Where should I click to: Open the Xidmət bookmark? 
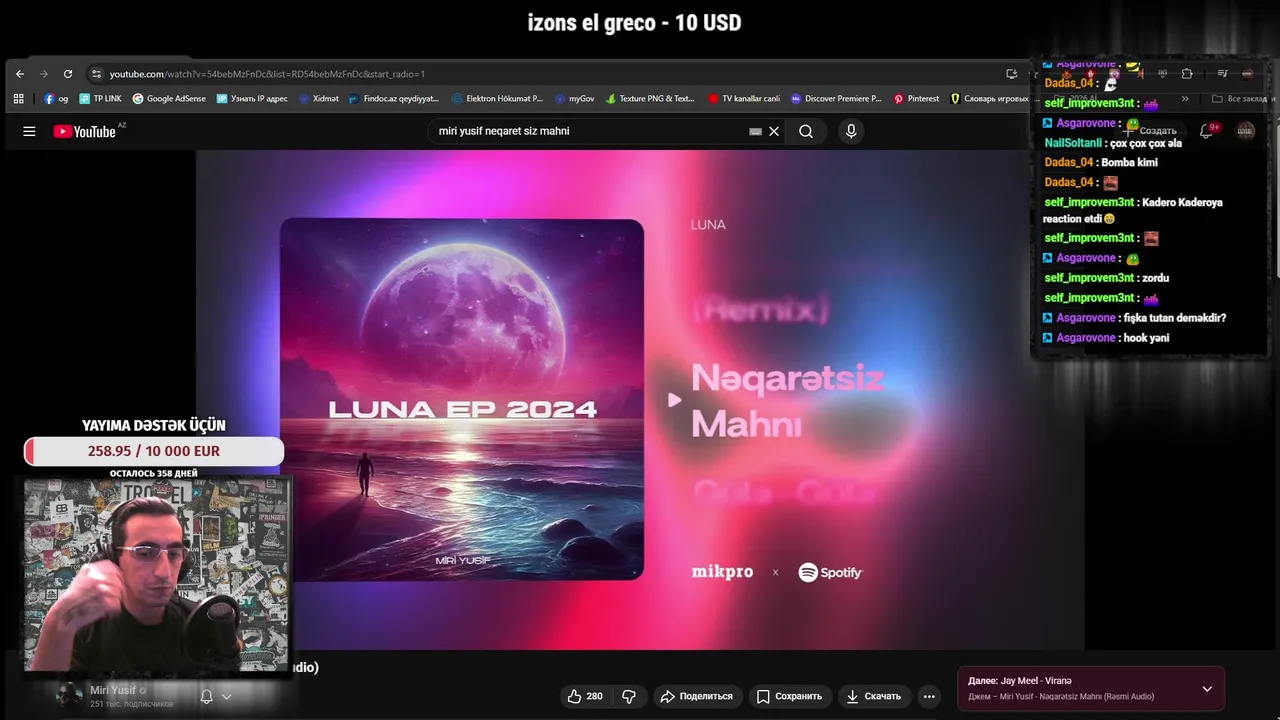pyautogui.click(x=318, y=99)
